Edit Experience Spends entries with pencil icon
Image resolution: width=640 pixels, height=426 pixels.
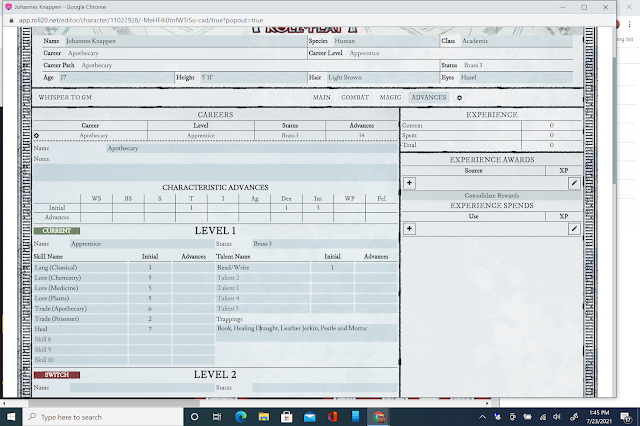point(574,229)
